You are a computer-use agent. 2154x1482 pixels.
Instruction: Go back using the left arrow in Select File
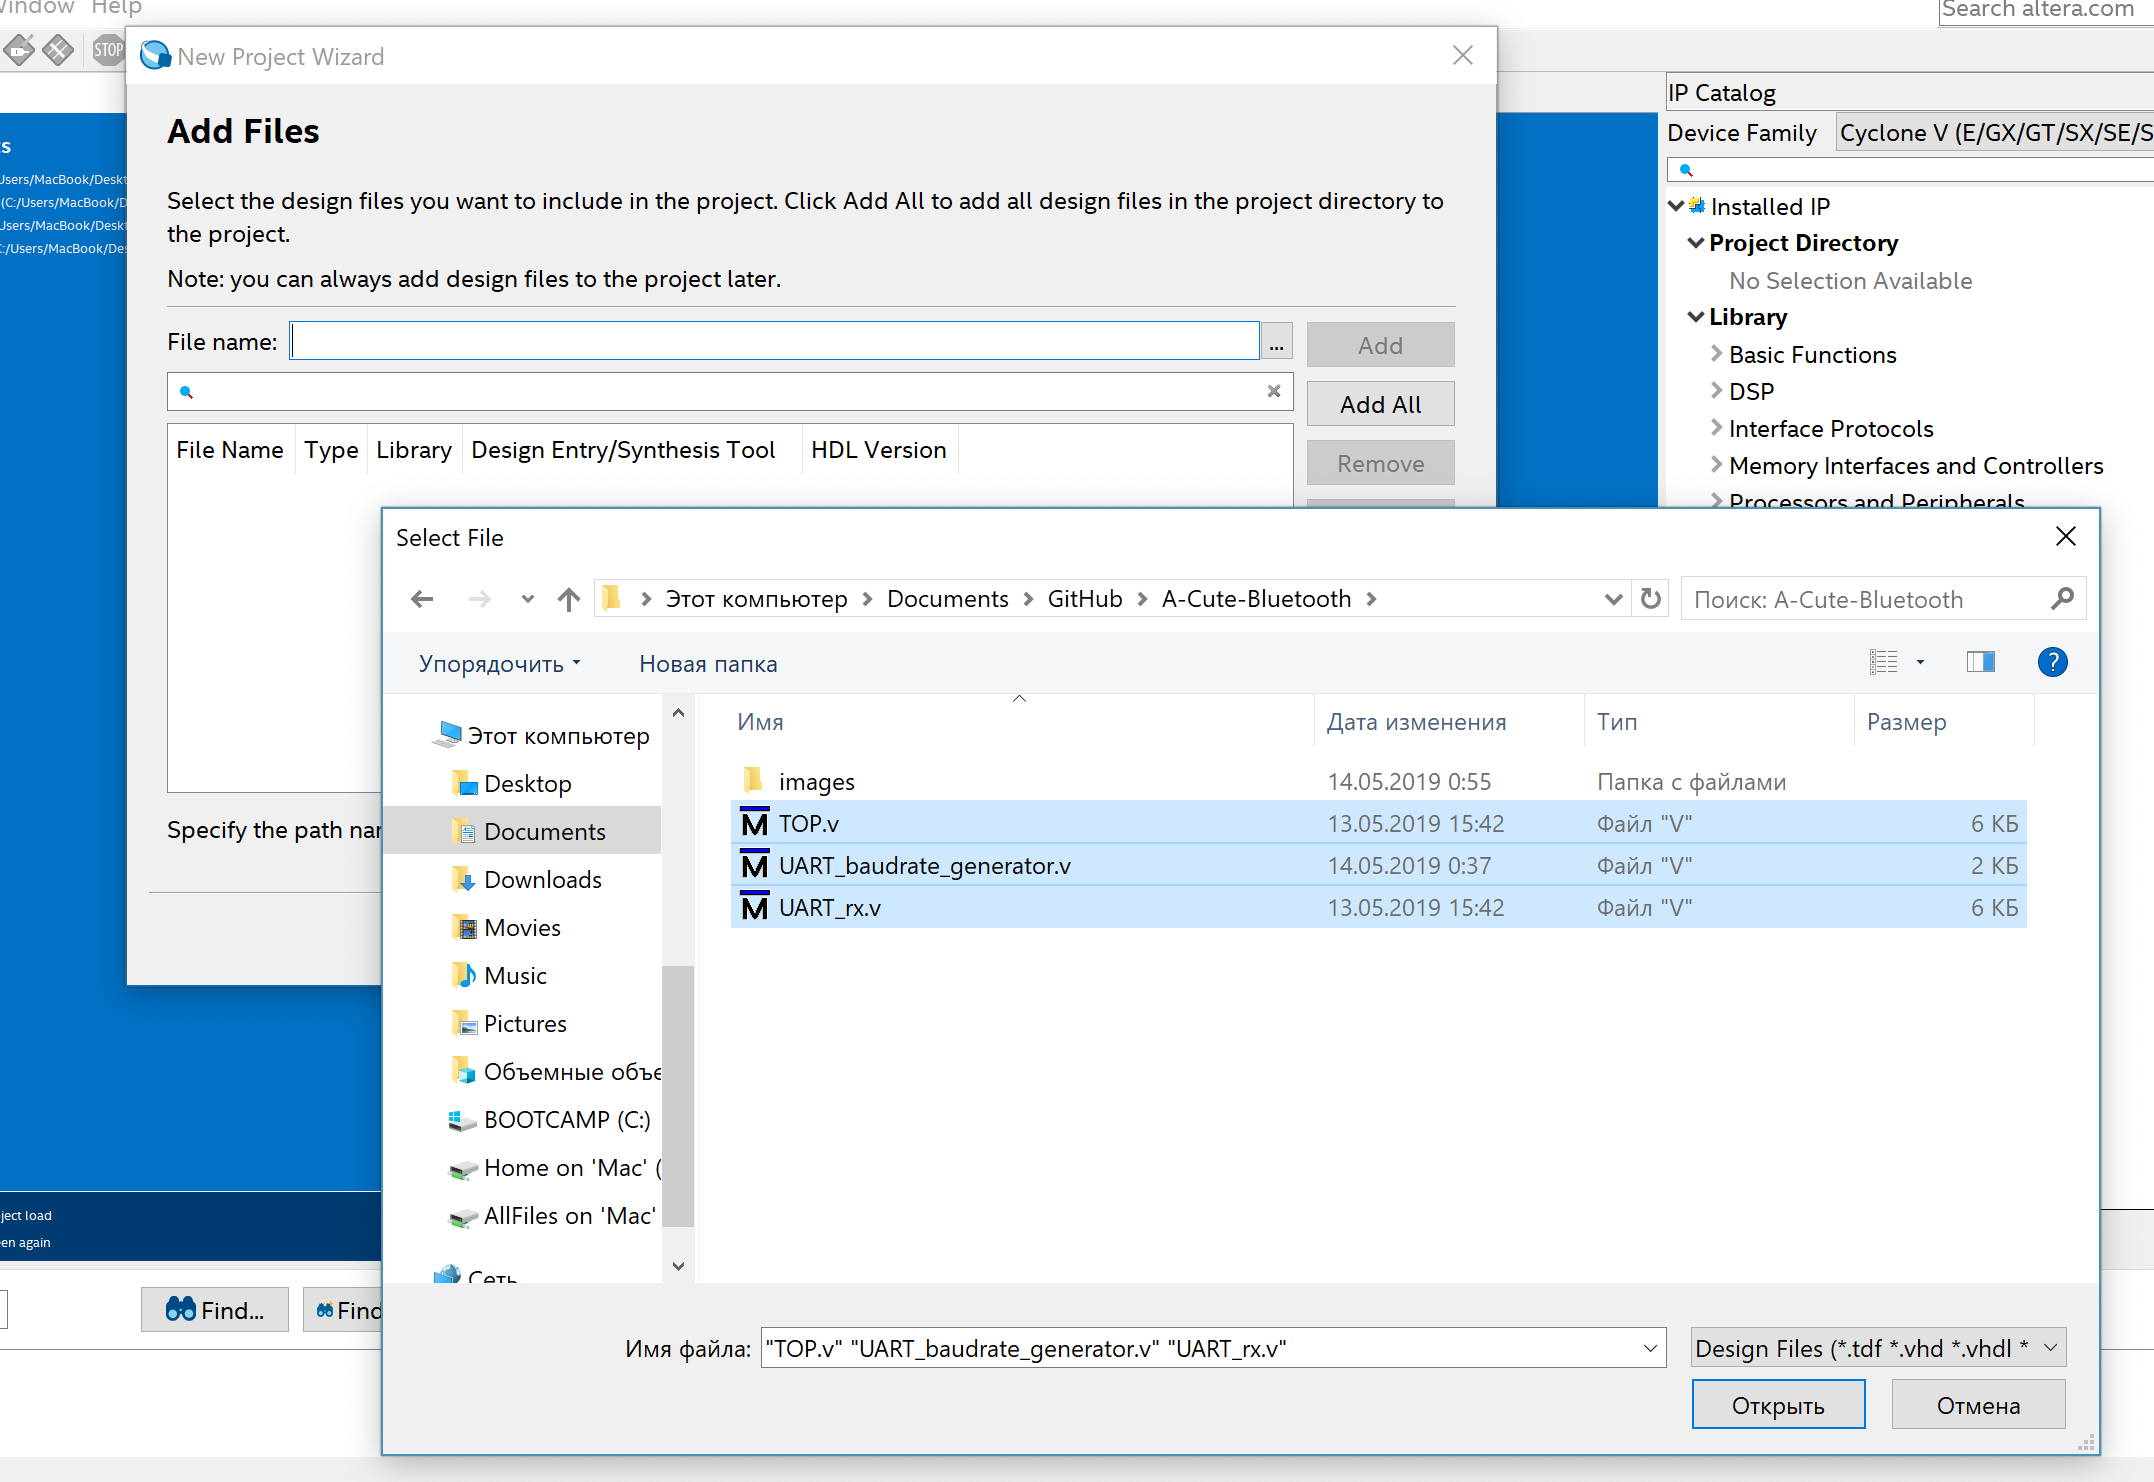pos(422,599)
